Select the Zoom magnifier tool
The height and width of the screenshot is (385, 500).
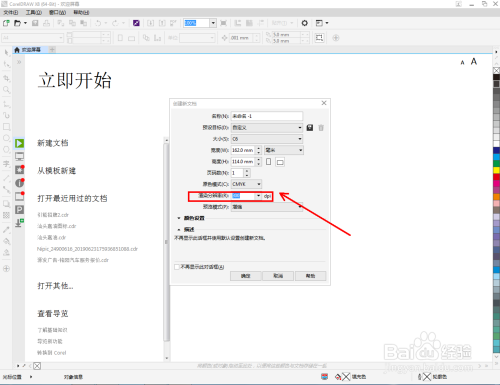(6, 90)
